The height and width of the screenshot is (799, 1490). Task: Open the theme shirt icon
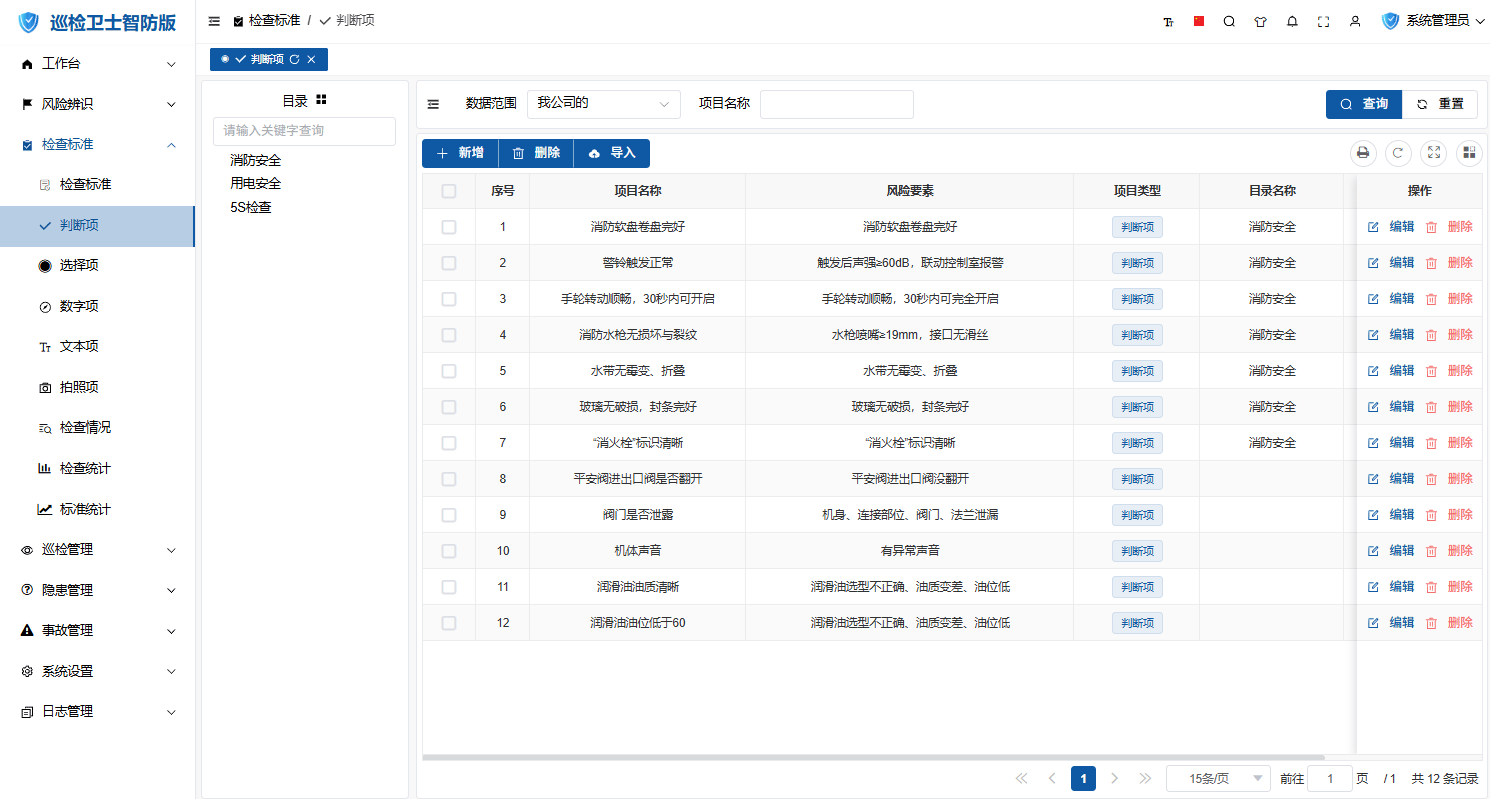click(1260, 21)
